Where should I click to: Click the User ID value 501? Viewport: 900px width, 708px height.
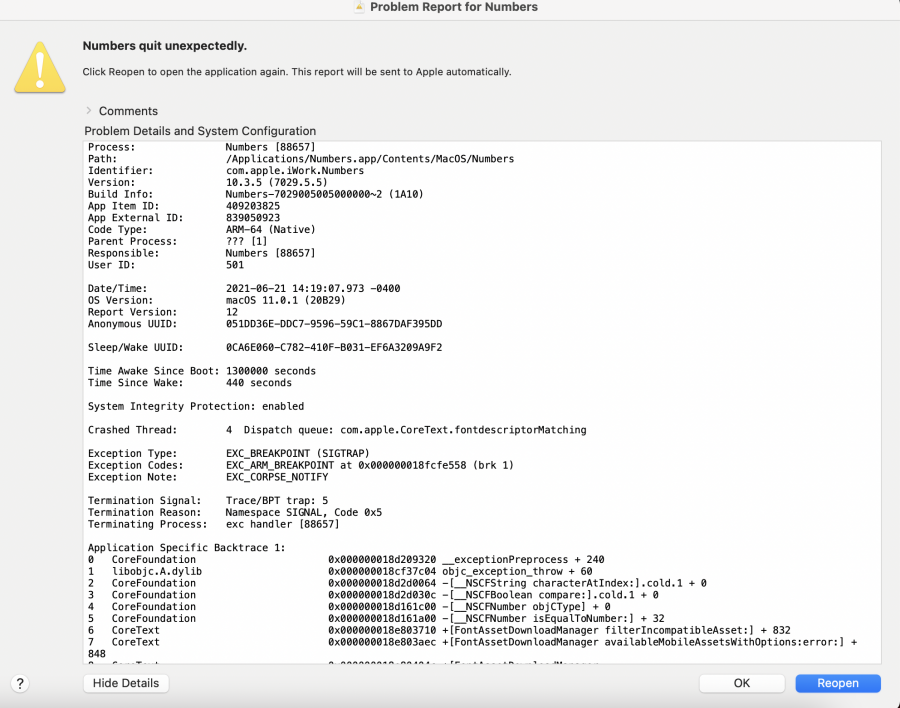point(235,265)
